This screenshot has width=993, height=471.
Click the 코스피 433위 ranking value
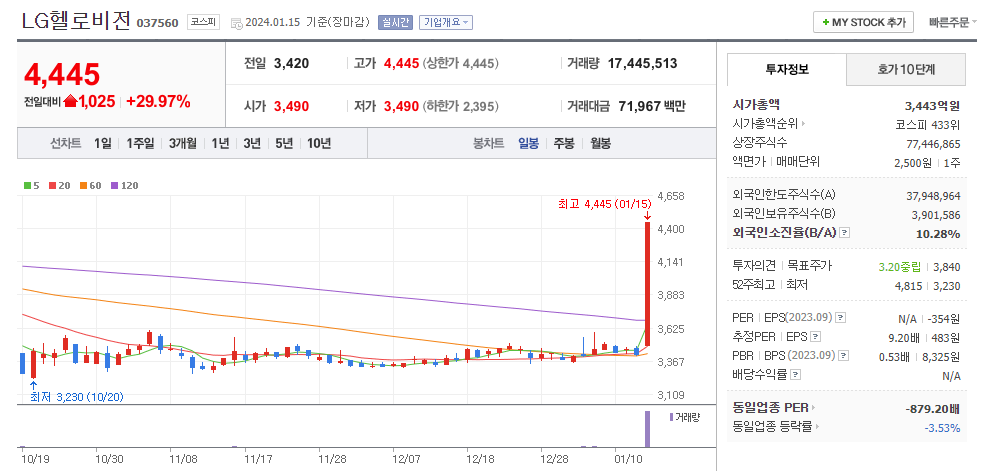pos(928,125)
